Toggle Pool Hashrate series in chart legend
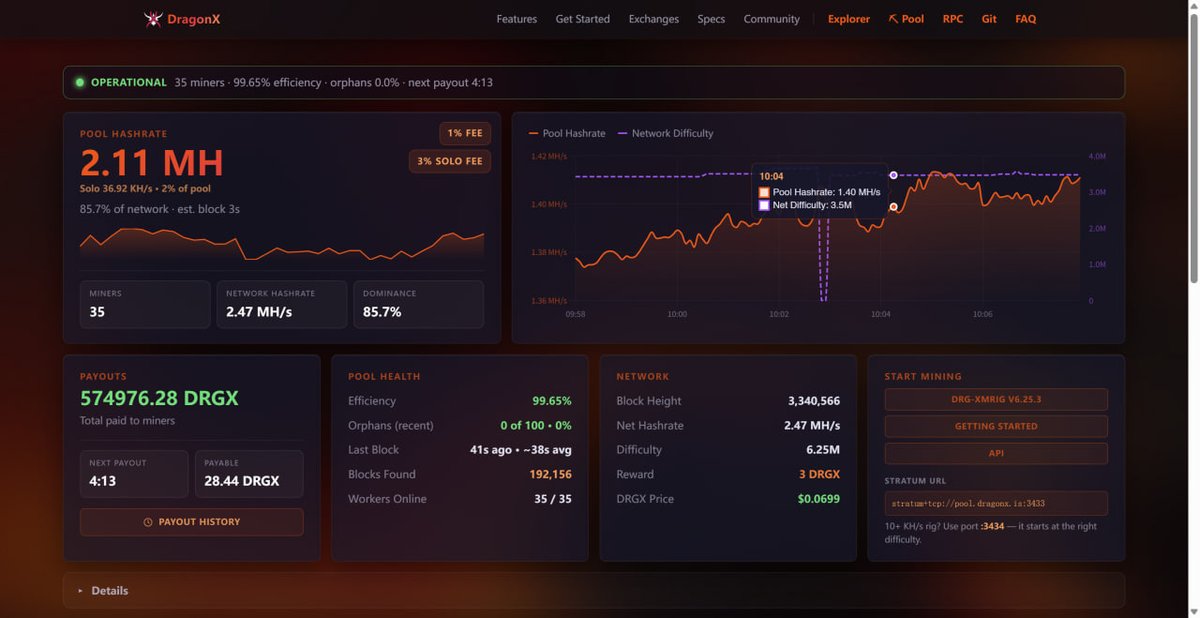This screenshot has width=1200, height=618. click(567, 133)
